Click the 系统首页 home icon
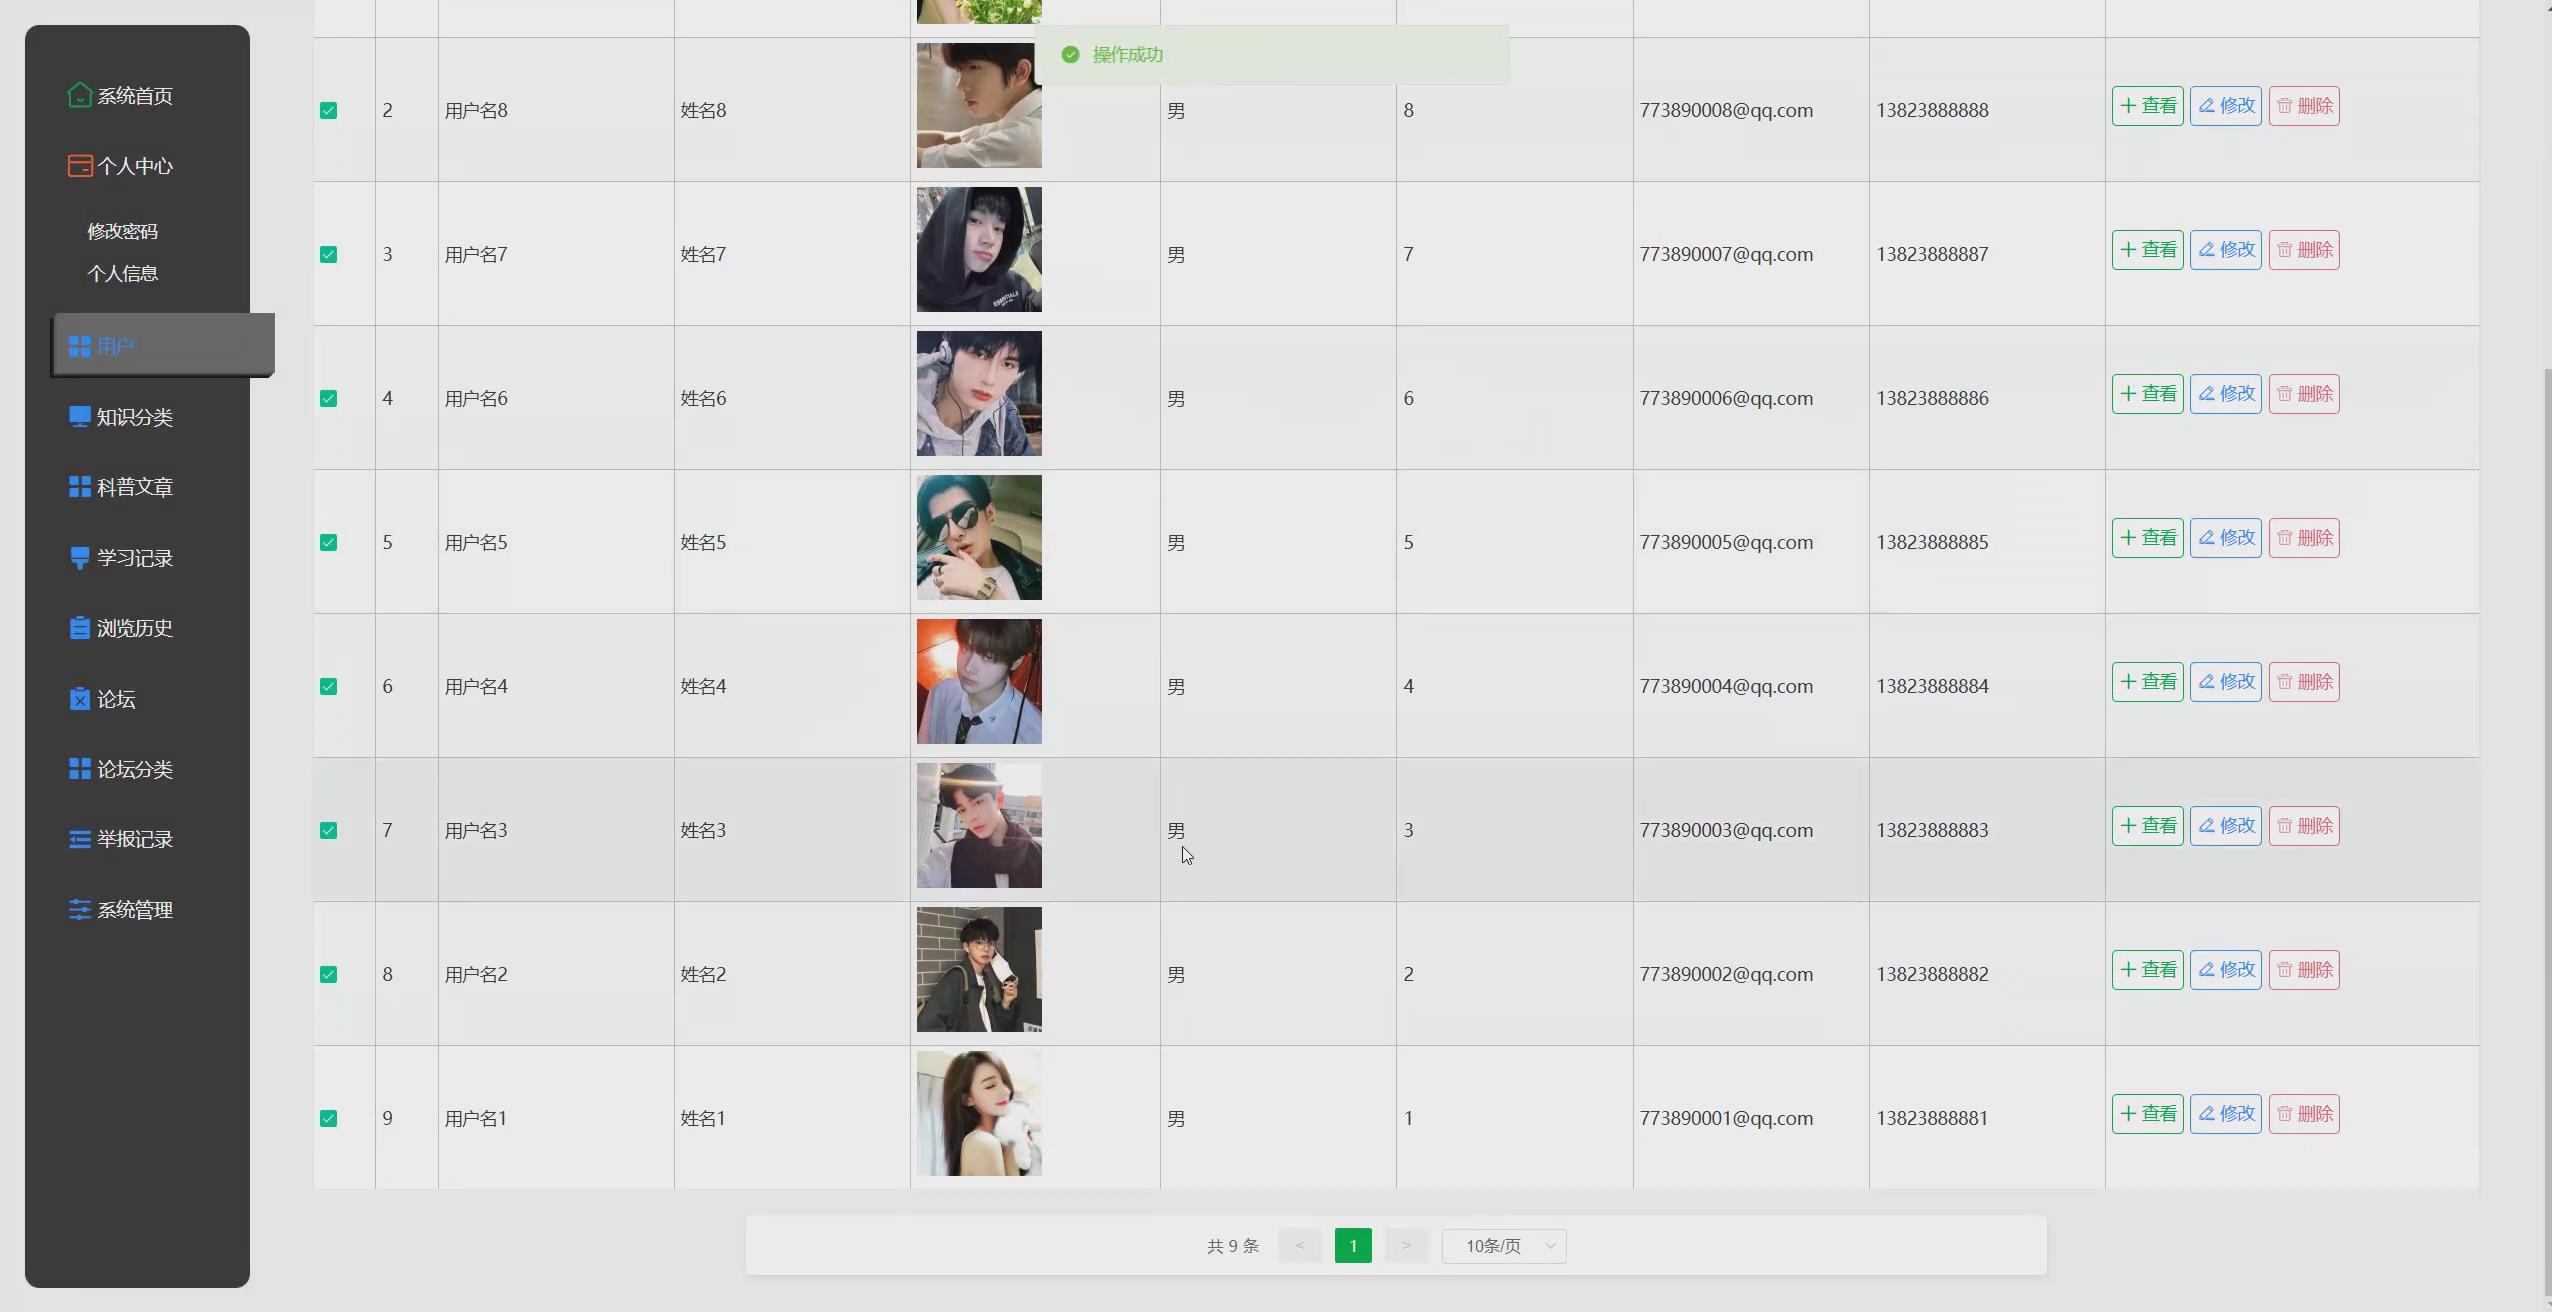This screenshot has height=1312, width=2552. (79, 95)
